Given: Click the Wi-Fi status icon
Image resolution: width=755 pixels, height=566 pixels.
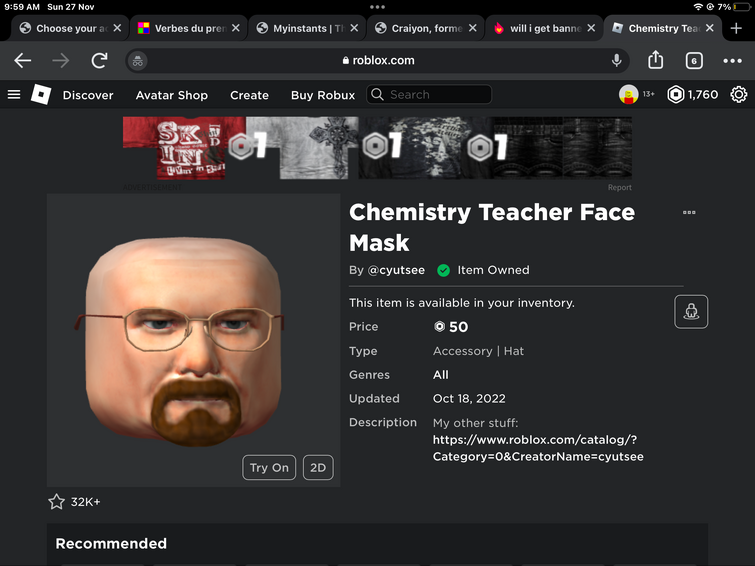Looking at the screenshot, I should [698, 7].
